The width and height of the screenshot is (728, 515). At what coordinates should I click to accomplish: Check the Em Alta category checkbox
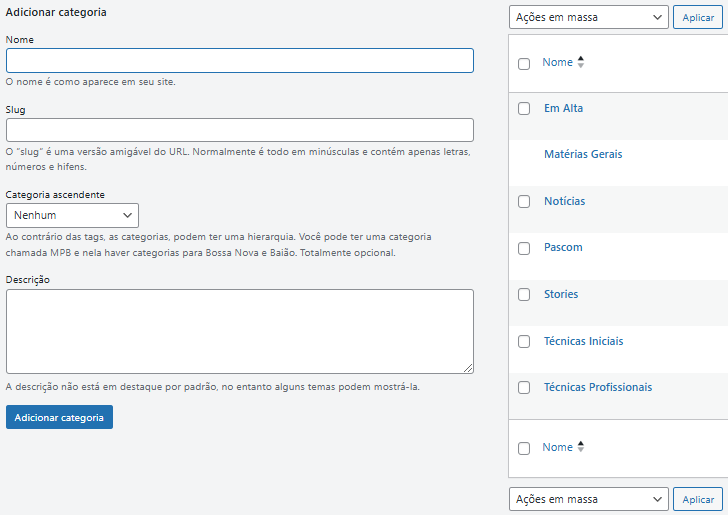pyautogui.click(x=524, y=108)
